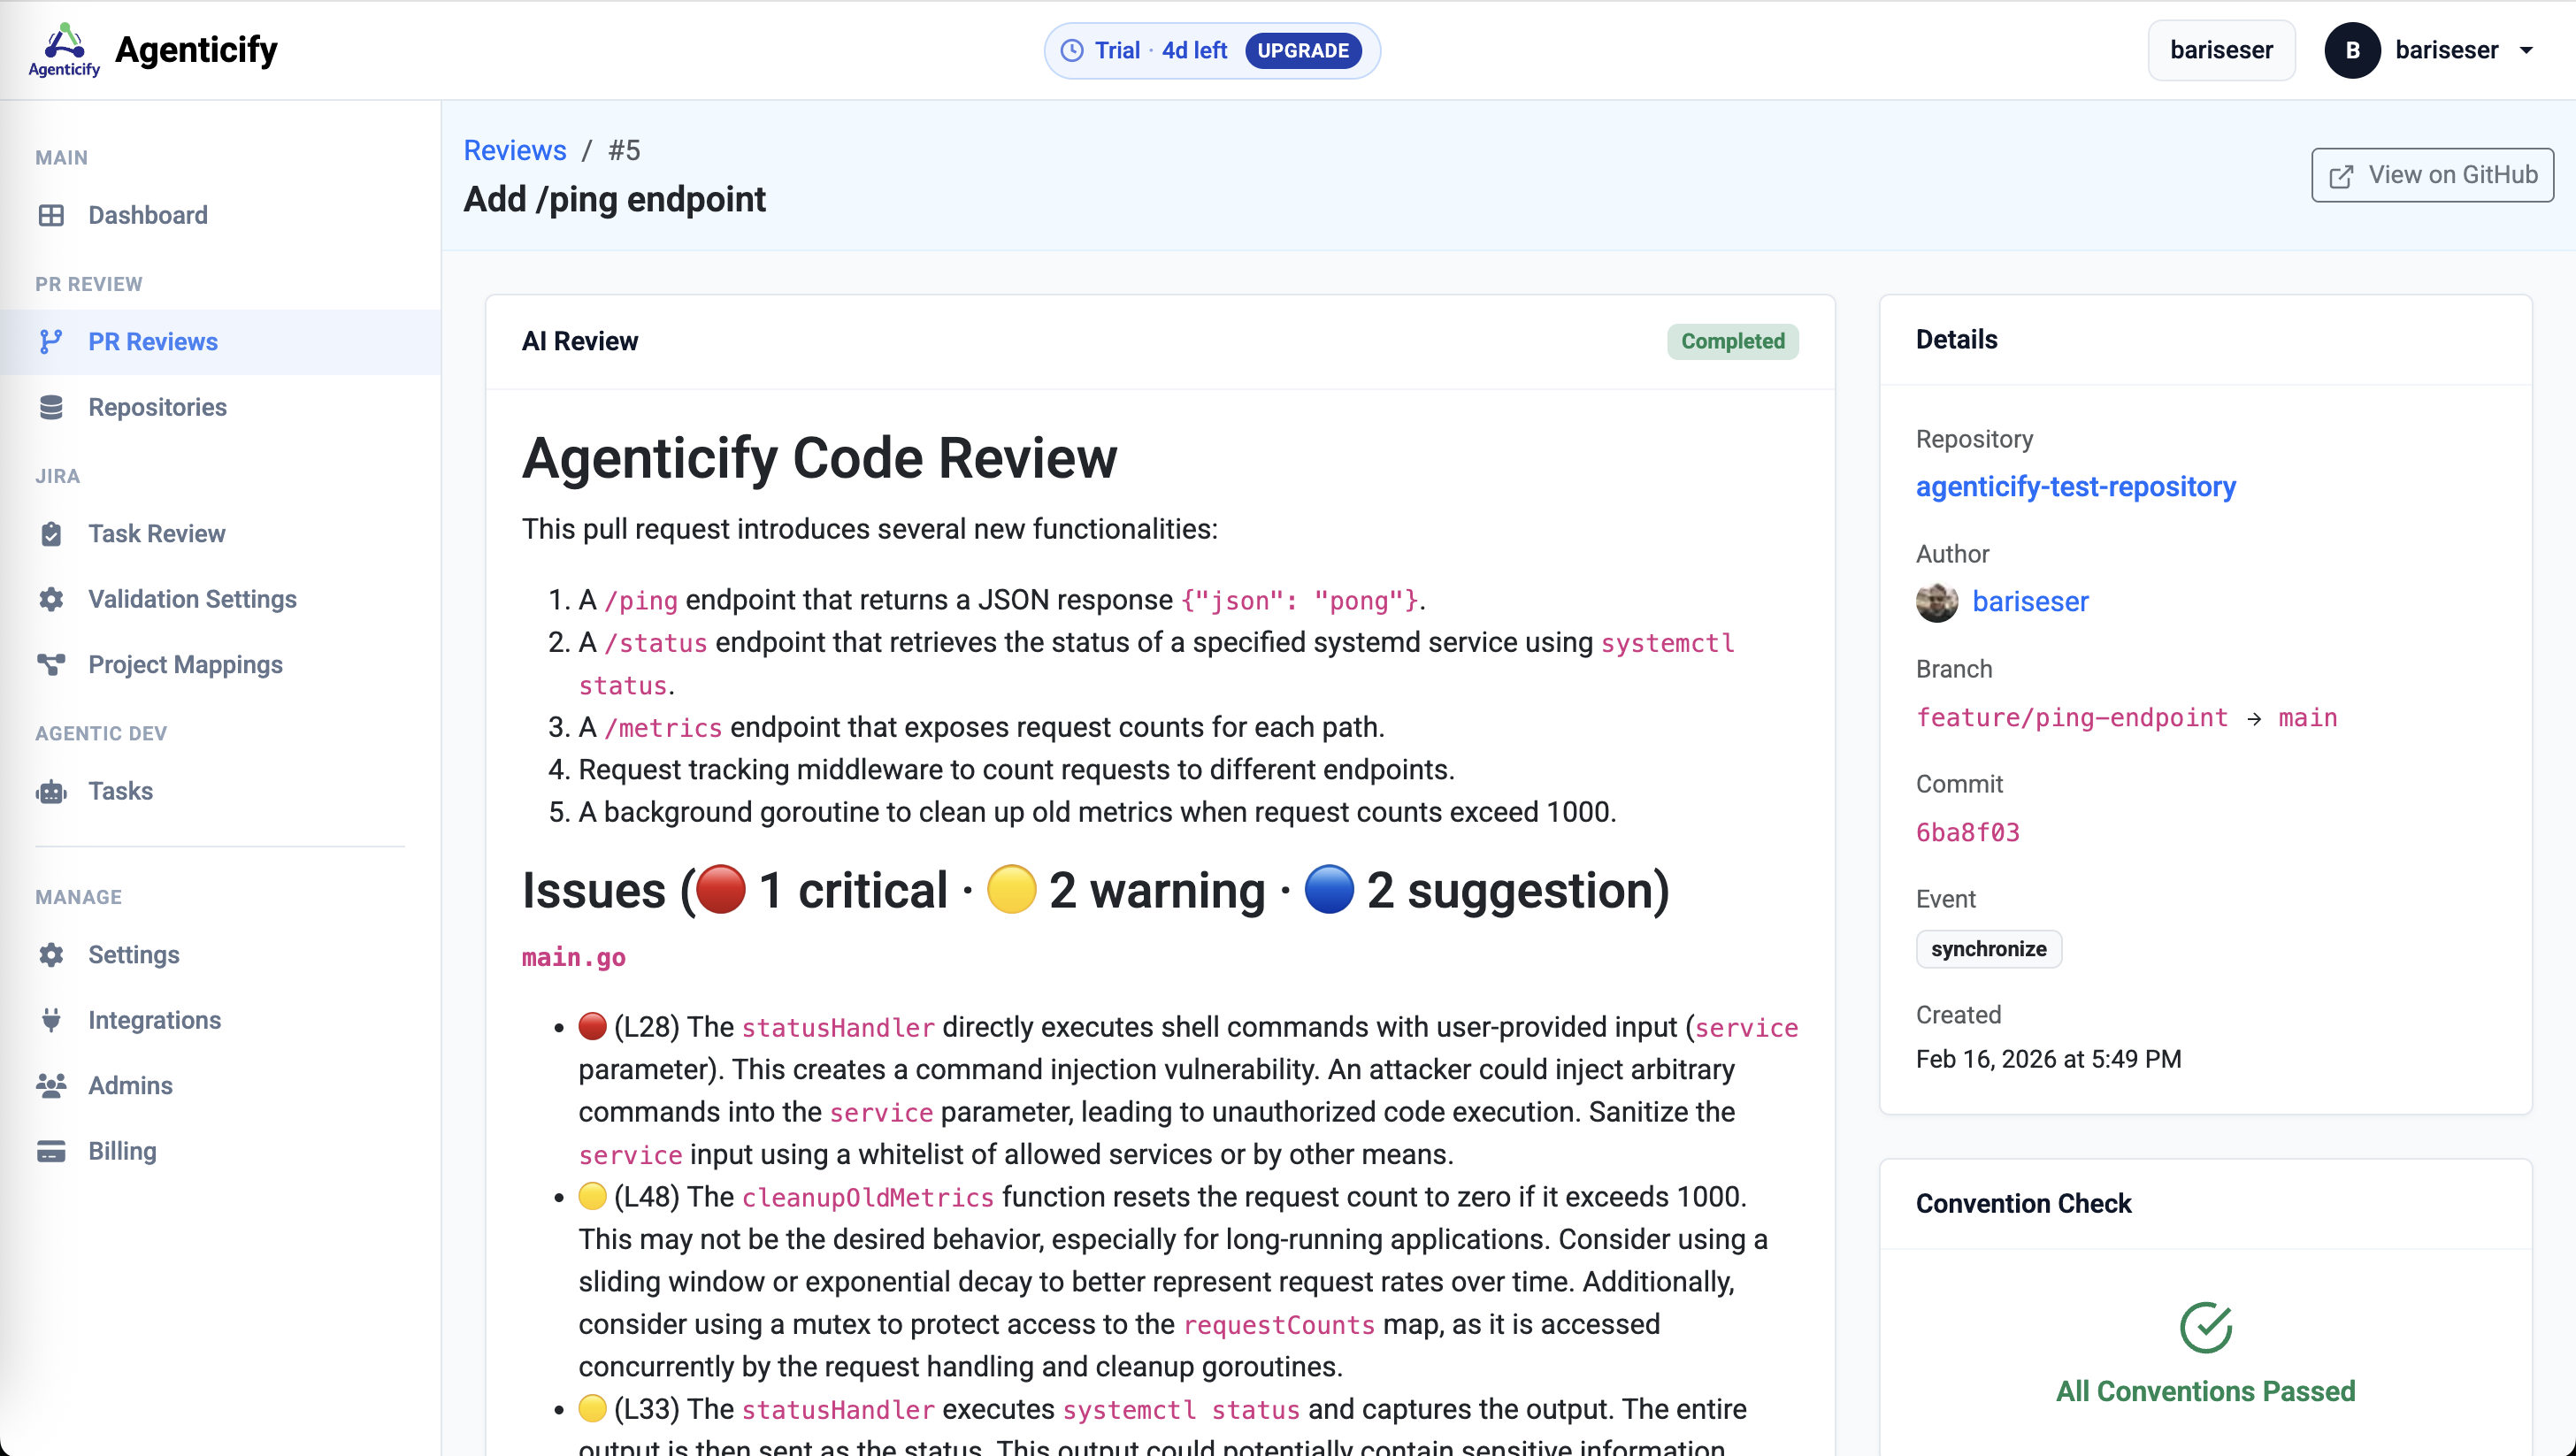Viewport: 2576px width, 1456px height.
Task: Open Repositories via the stack icon
Action: pos(52,407)
